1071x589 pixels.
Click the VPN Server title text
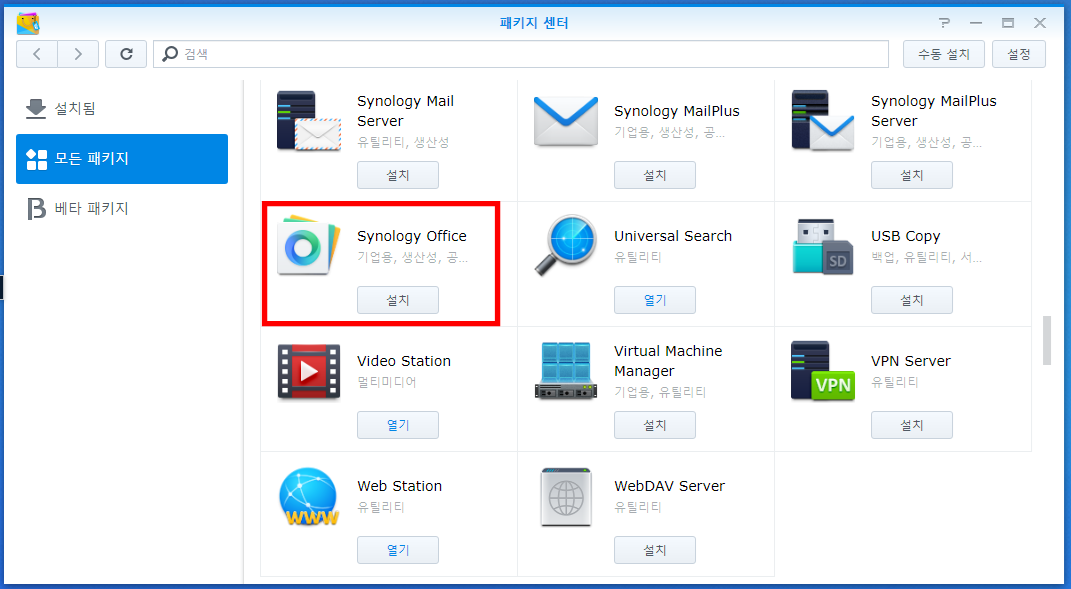(910, 361)
